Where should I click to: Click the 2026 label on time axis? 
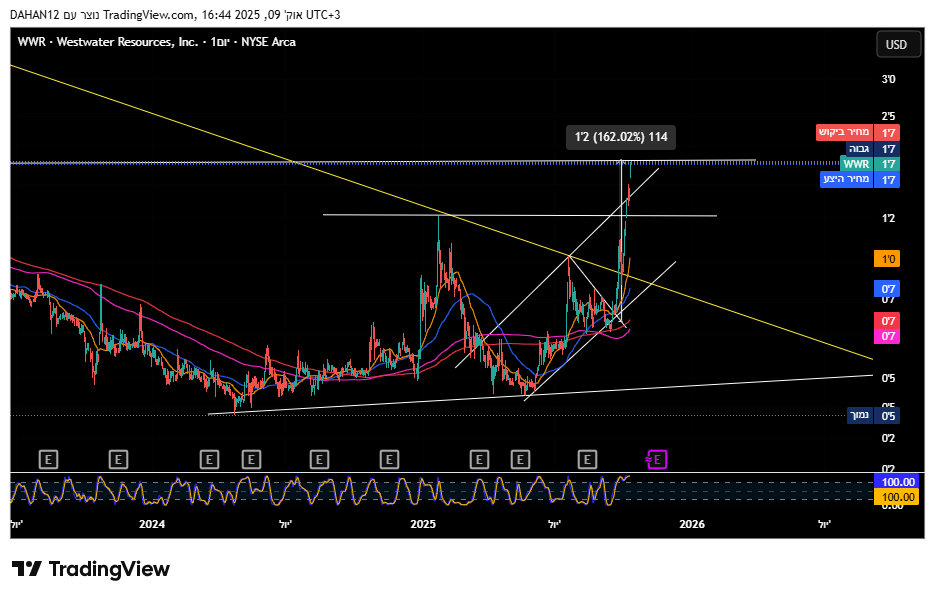click(x=692, y=524)
